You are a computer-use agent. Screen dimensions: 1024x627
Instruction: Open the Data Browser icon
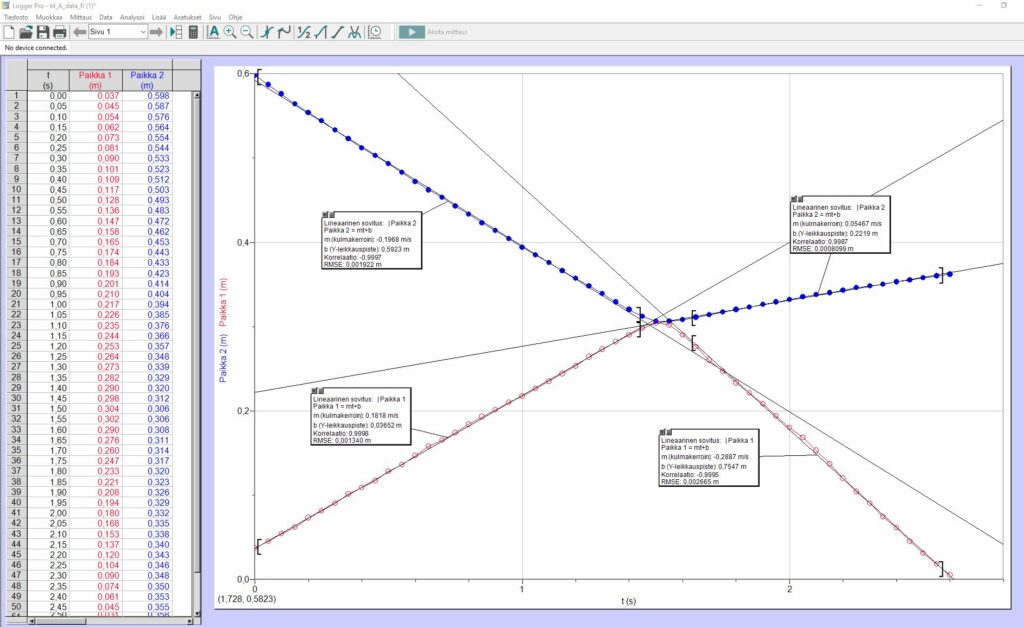click(176, 32)
